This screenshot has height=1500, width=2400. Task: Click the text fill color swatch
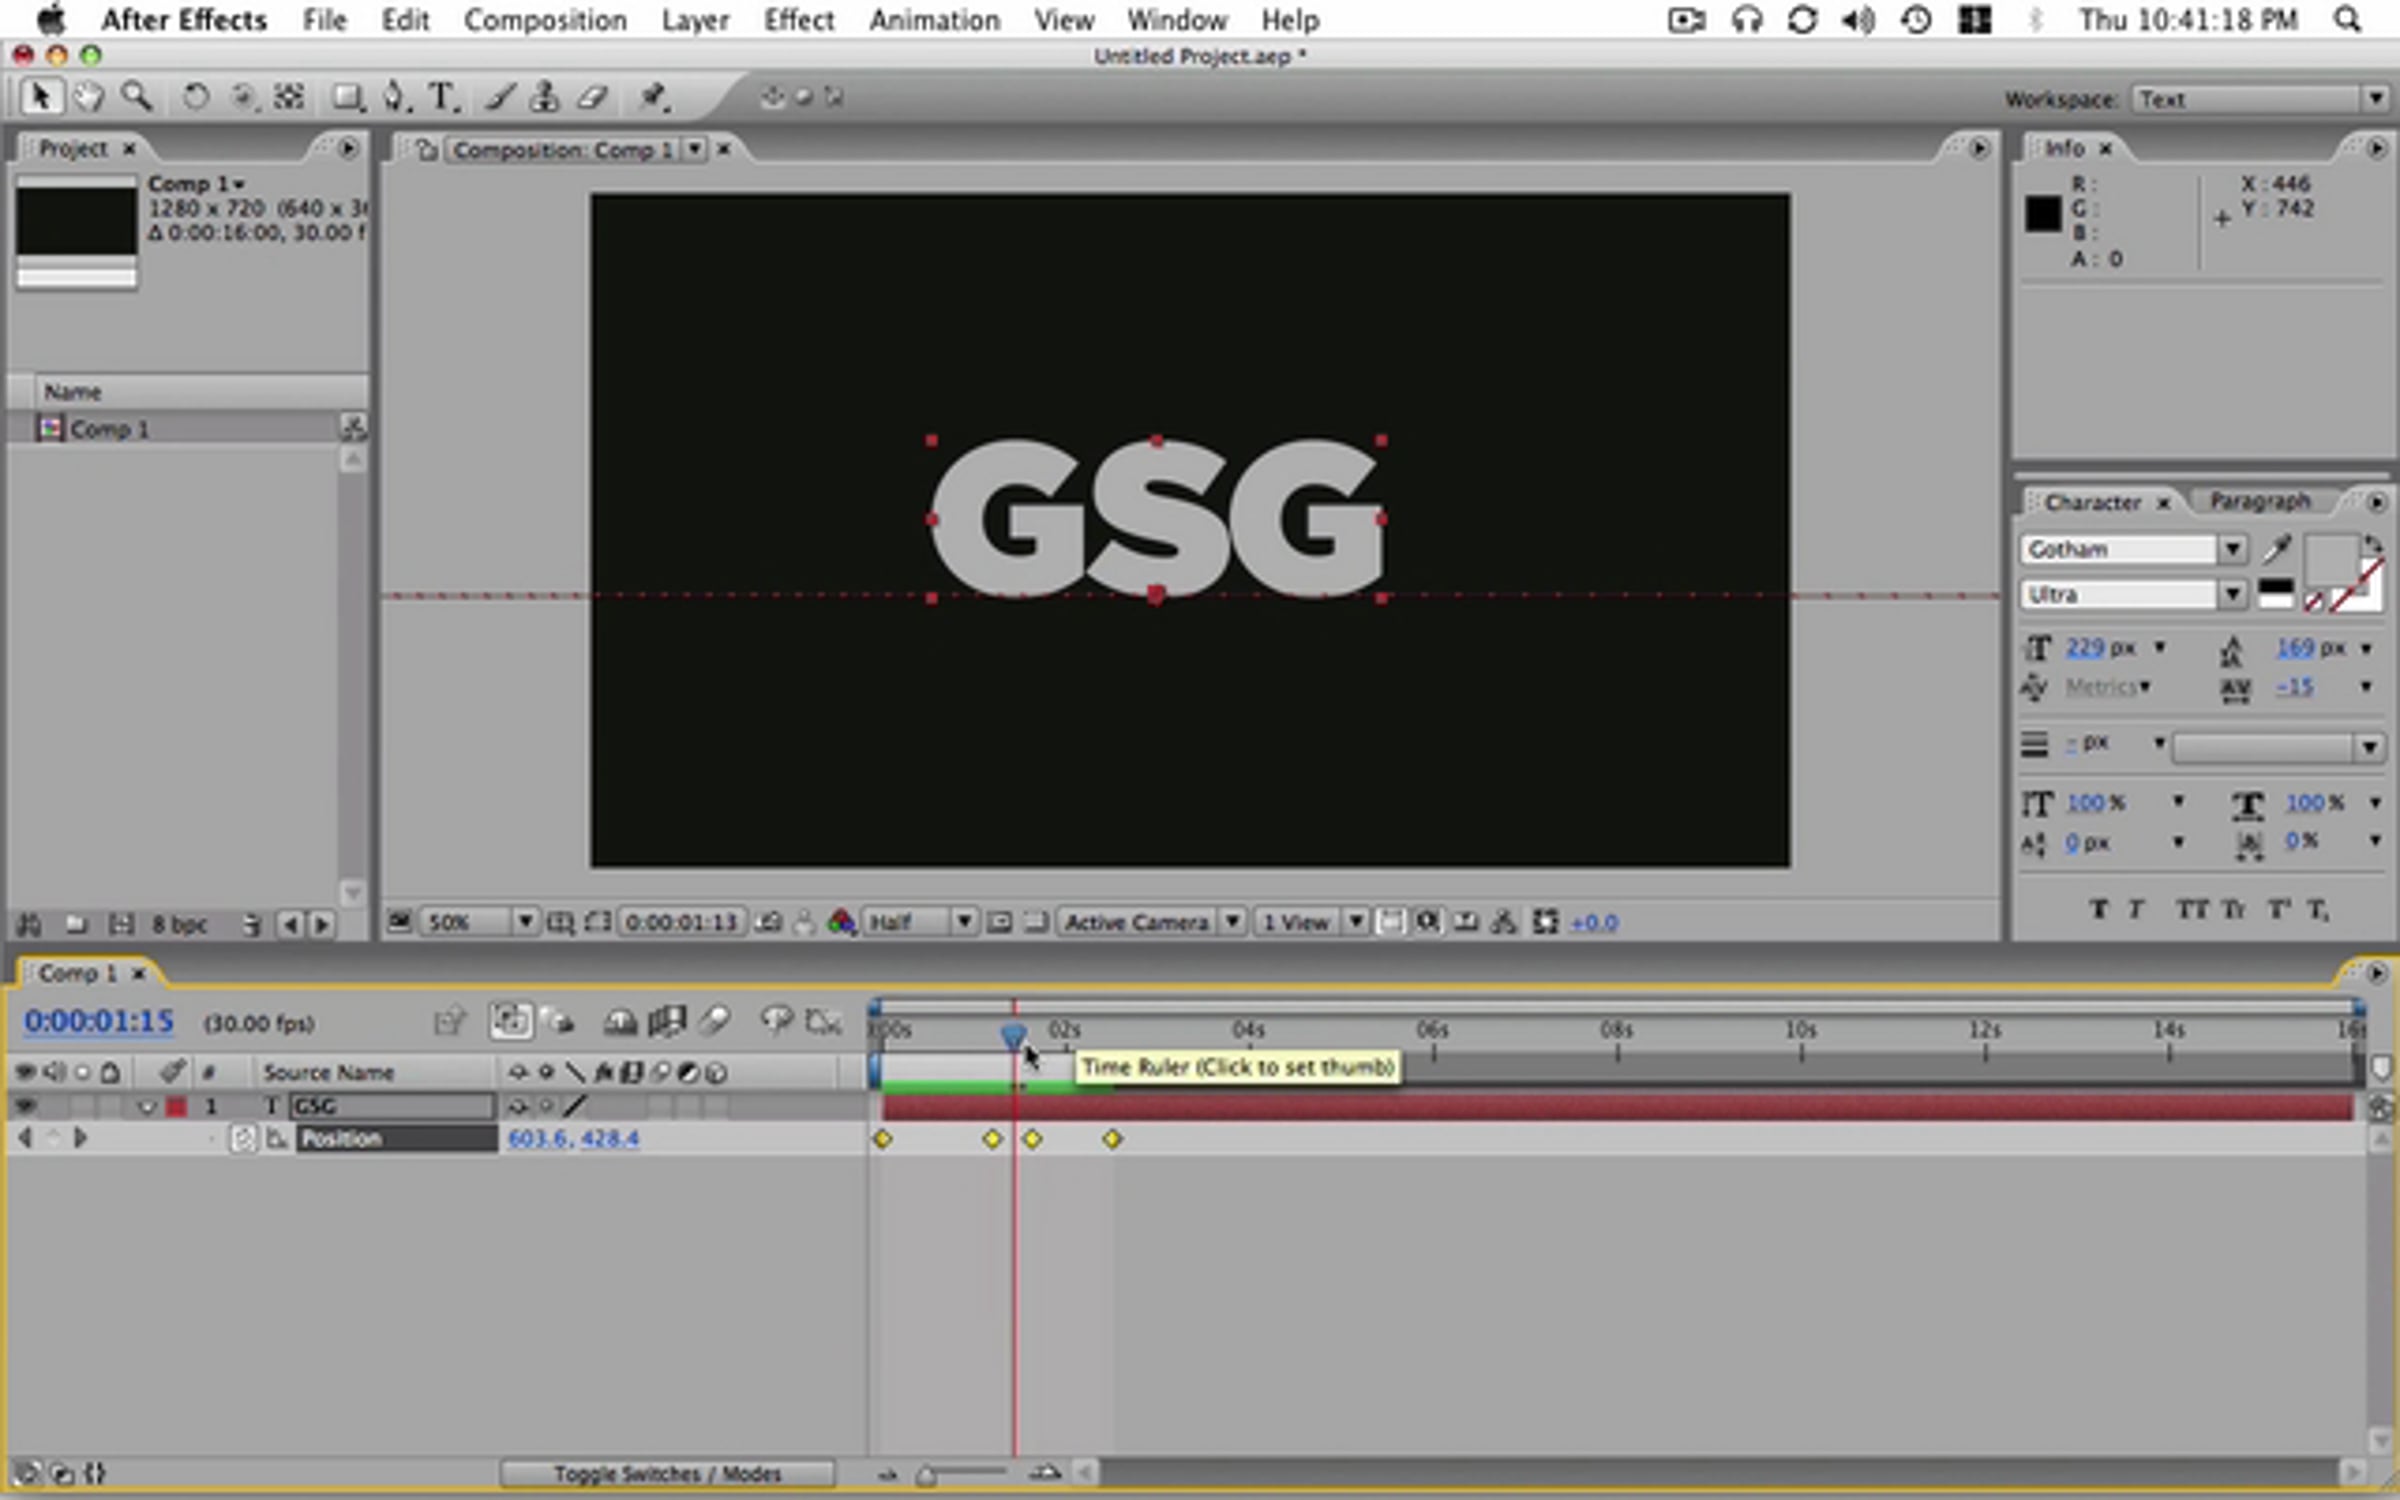pyautogui.click(x=2331, y=560)
